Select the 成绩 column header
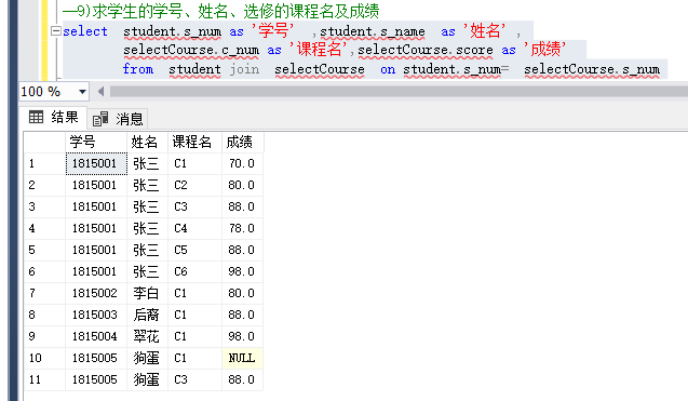Image resolution: width=688 pixels, height=401 pixels. 243,142
